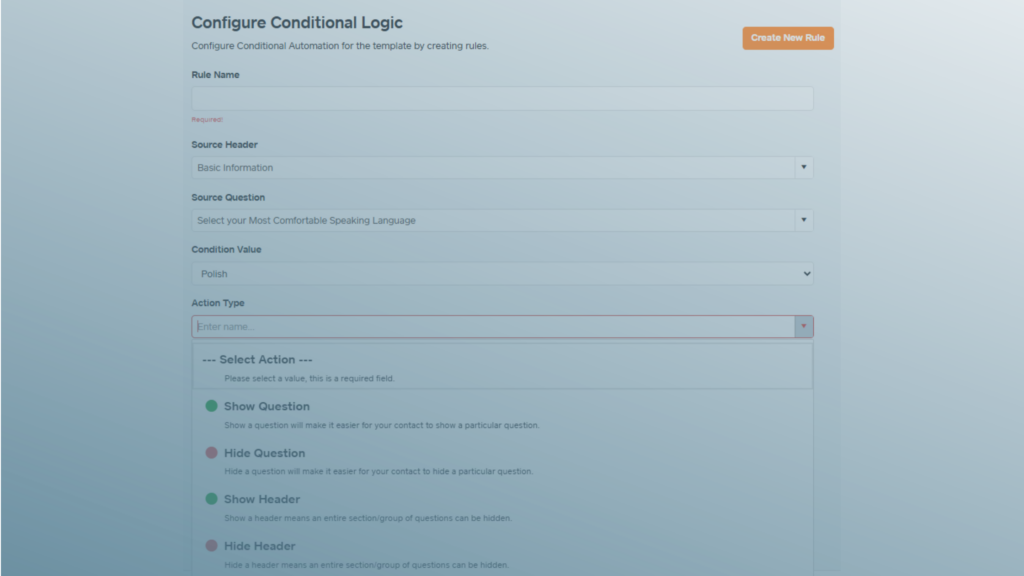Click the Enter name search box
This screenshot has height=576, width=1024.
point(450,326)
